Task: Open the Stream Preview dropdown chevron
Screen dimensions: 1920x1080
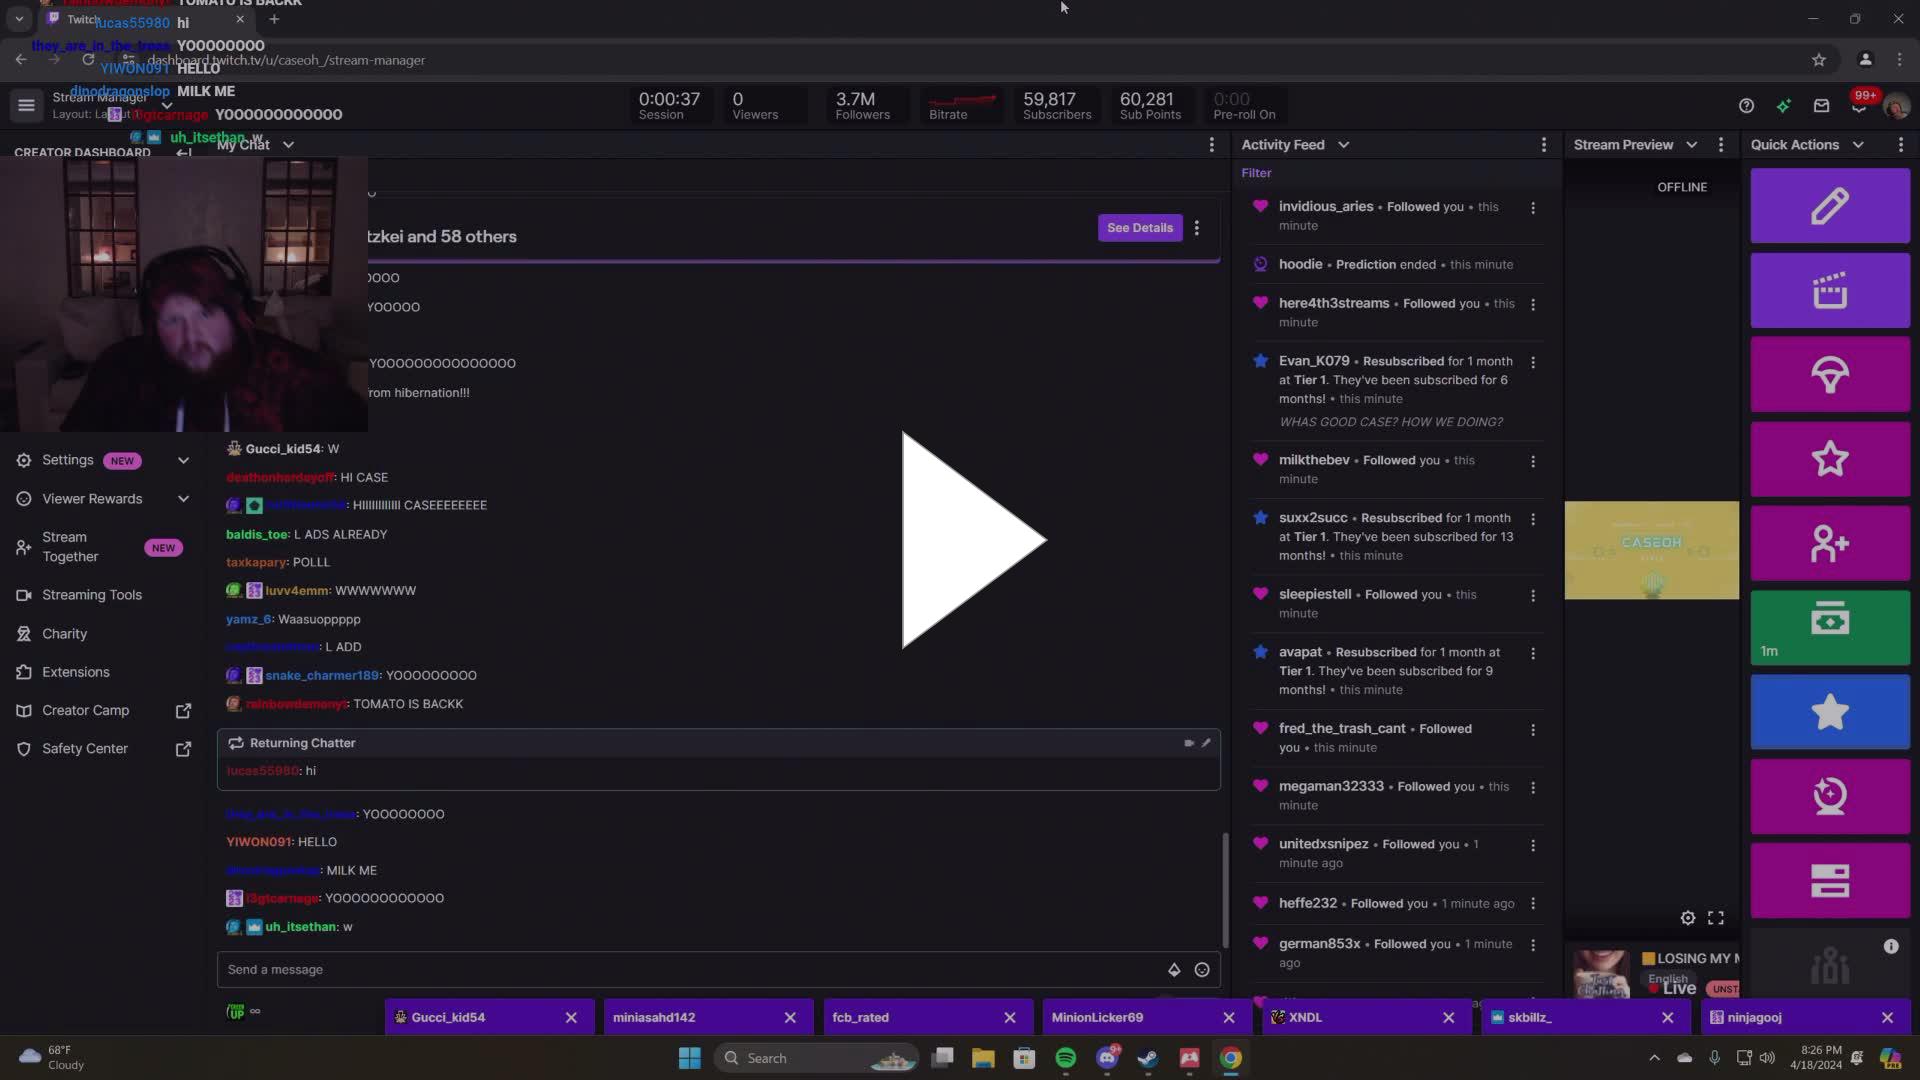Action: coord(1693,144)
